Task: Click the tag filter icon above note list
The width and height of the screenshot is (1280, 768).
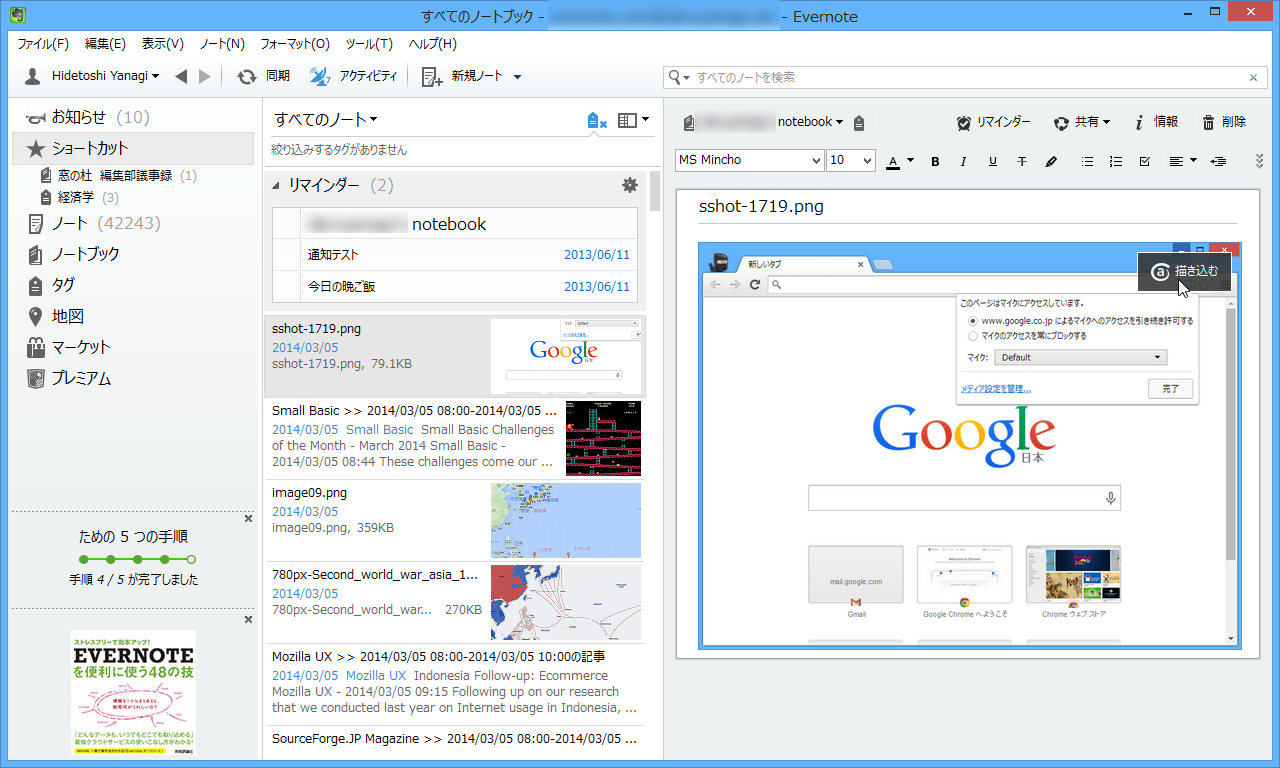Action: point(597,121)
